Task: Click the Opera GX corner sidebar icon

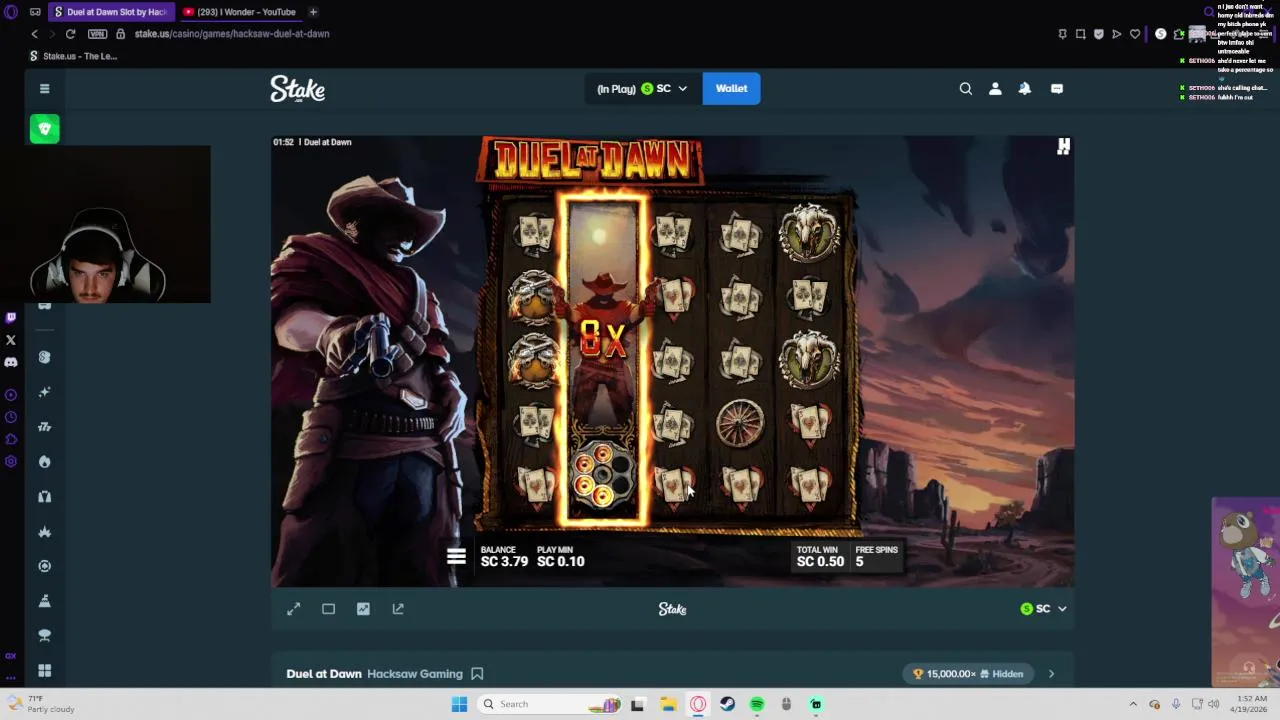Action: [11, 656]
